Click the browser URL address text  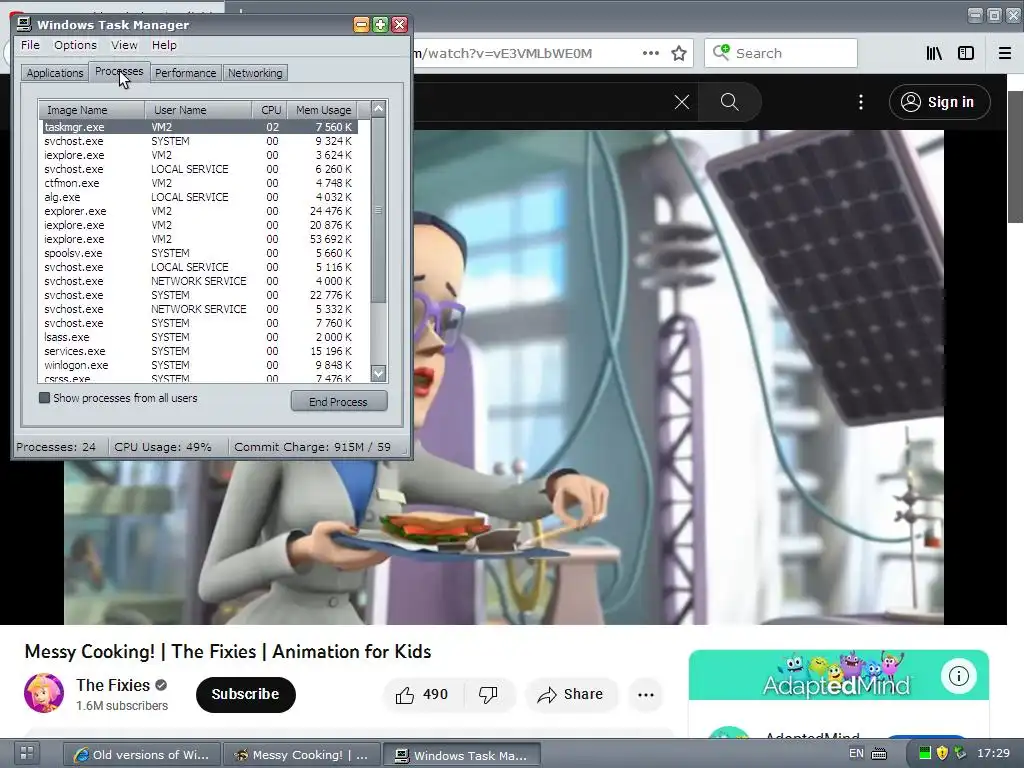pos(503,54)
